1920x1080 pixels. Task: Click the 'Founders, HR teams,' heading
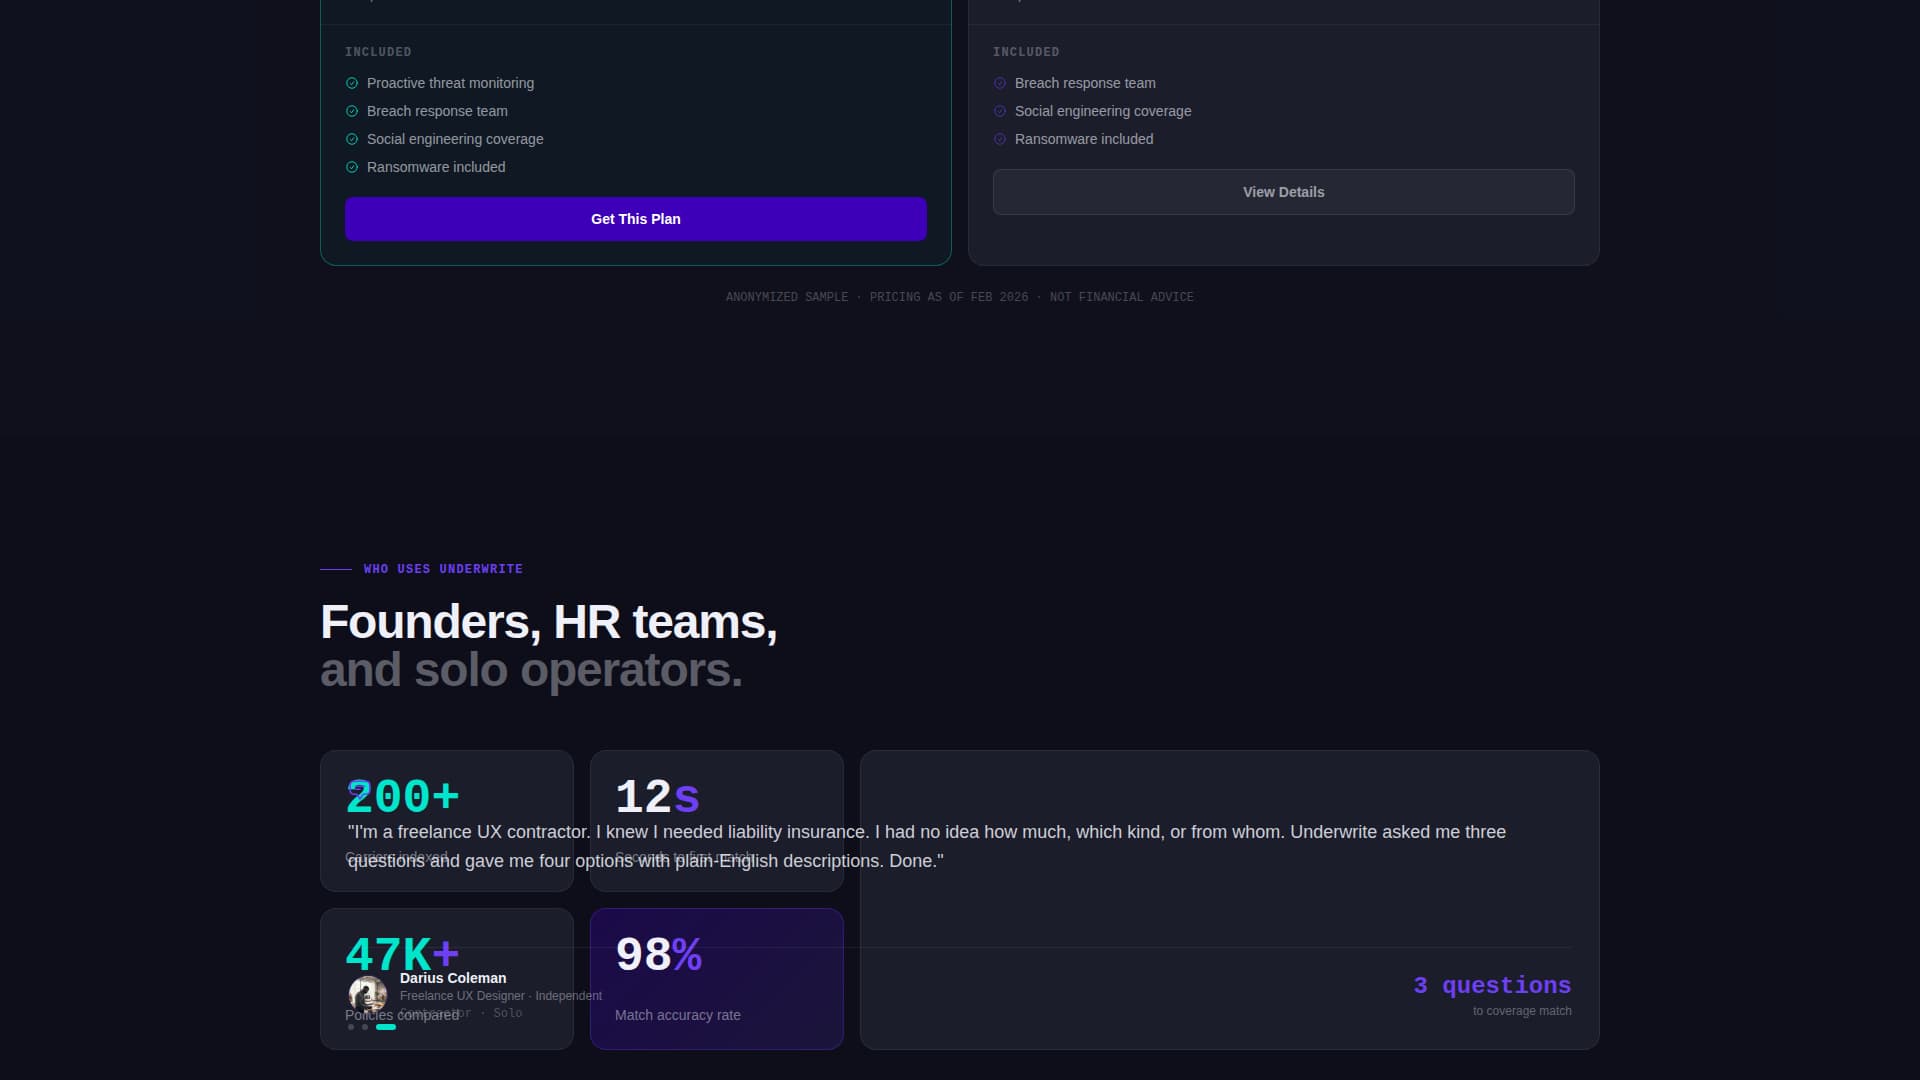pyautogui.click(x=549, y=622)
